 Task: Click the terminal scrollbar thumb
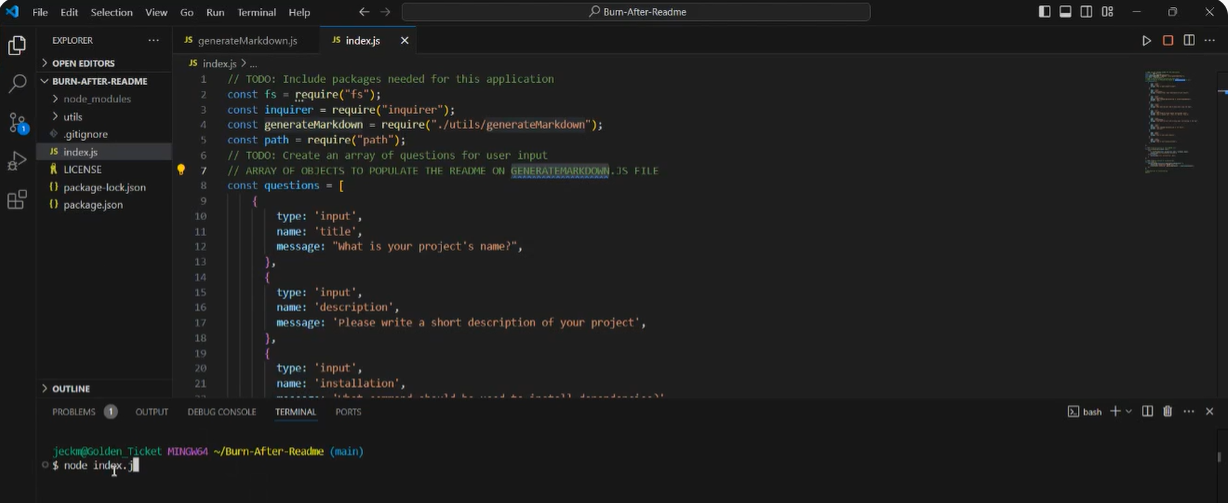point(1218,458)
